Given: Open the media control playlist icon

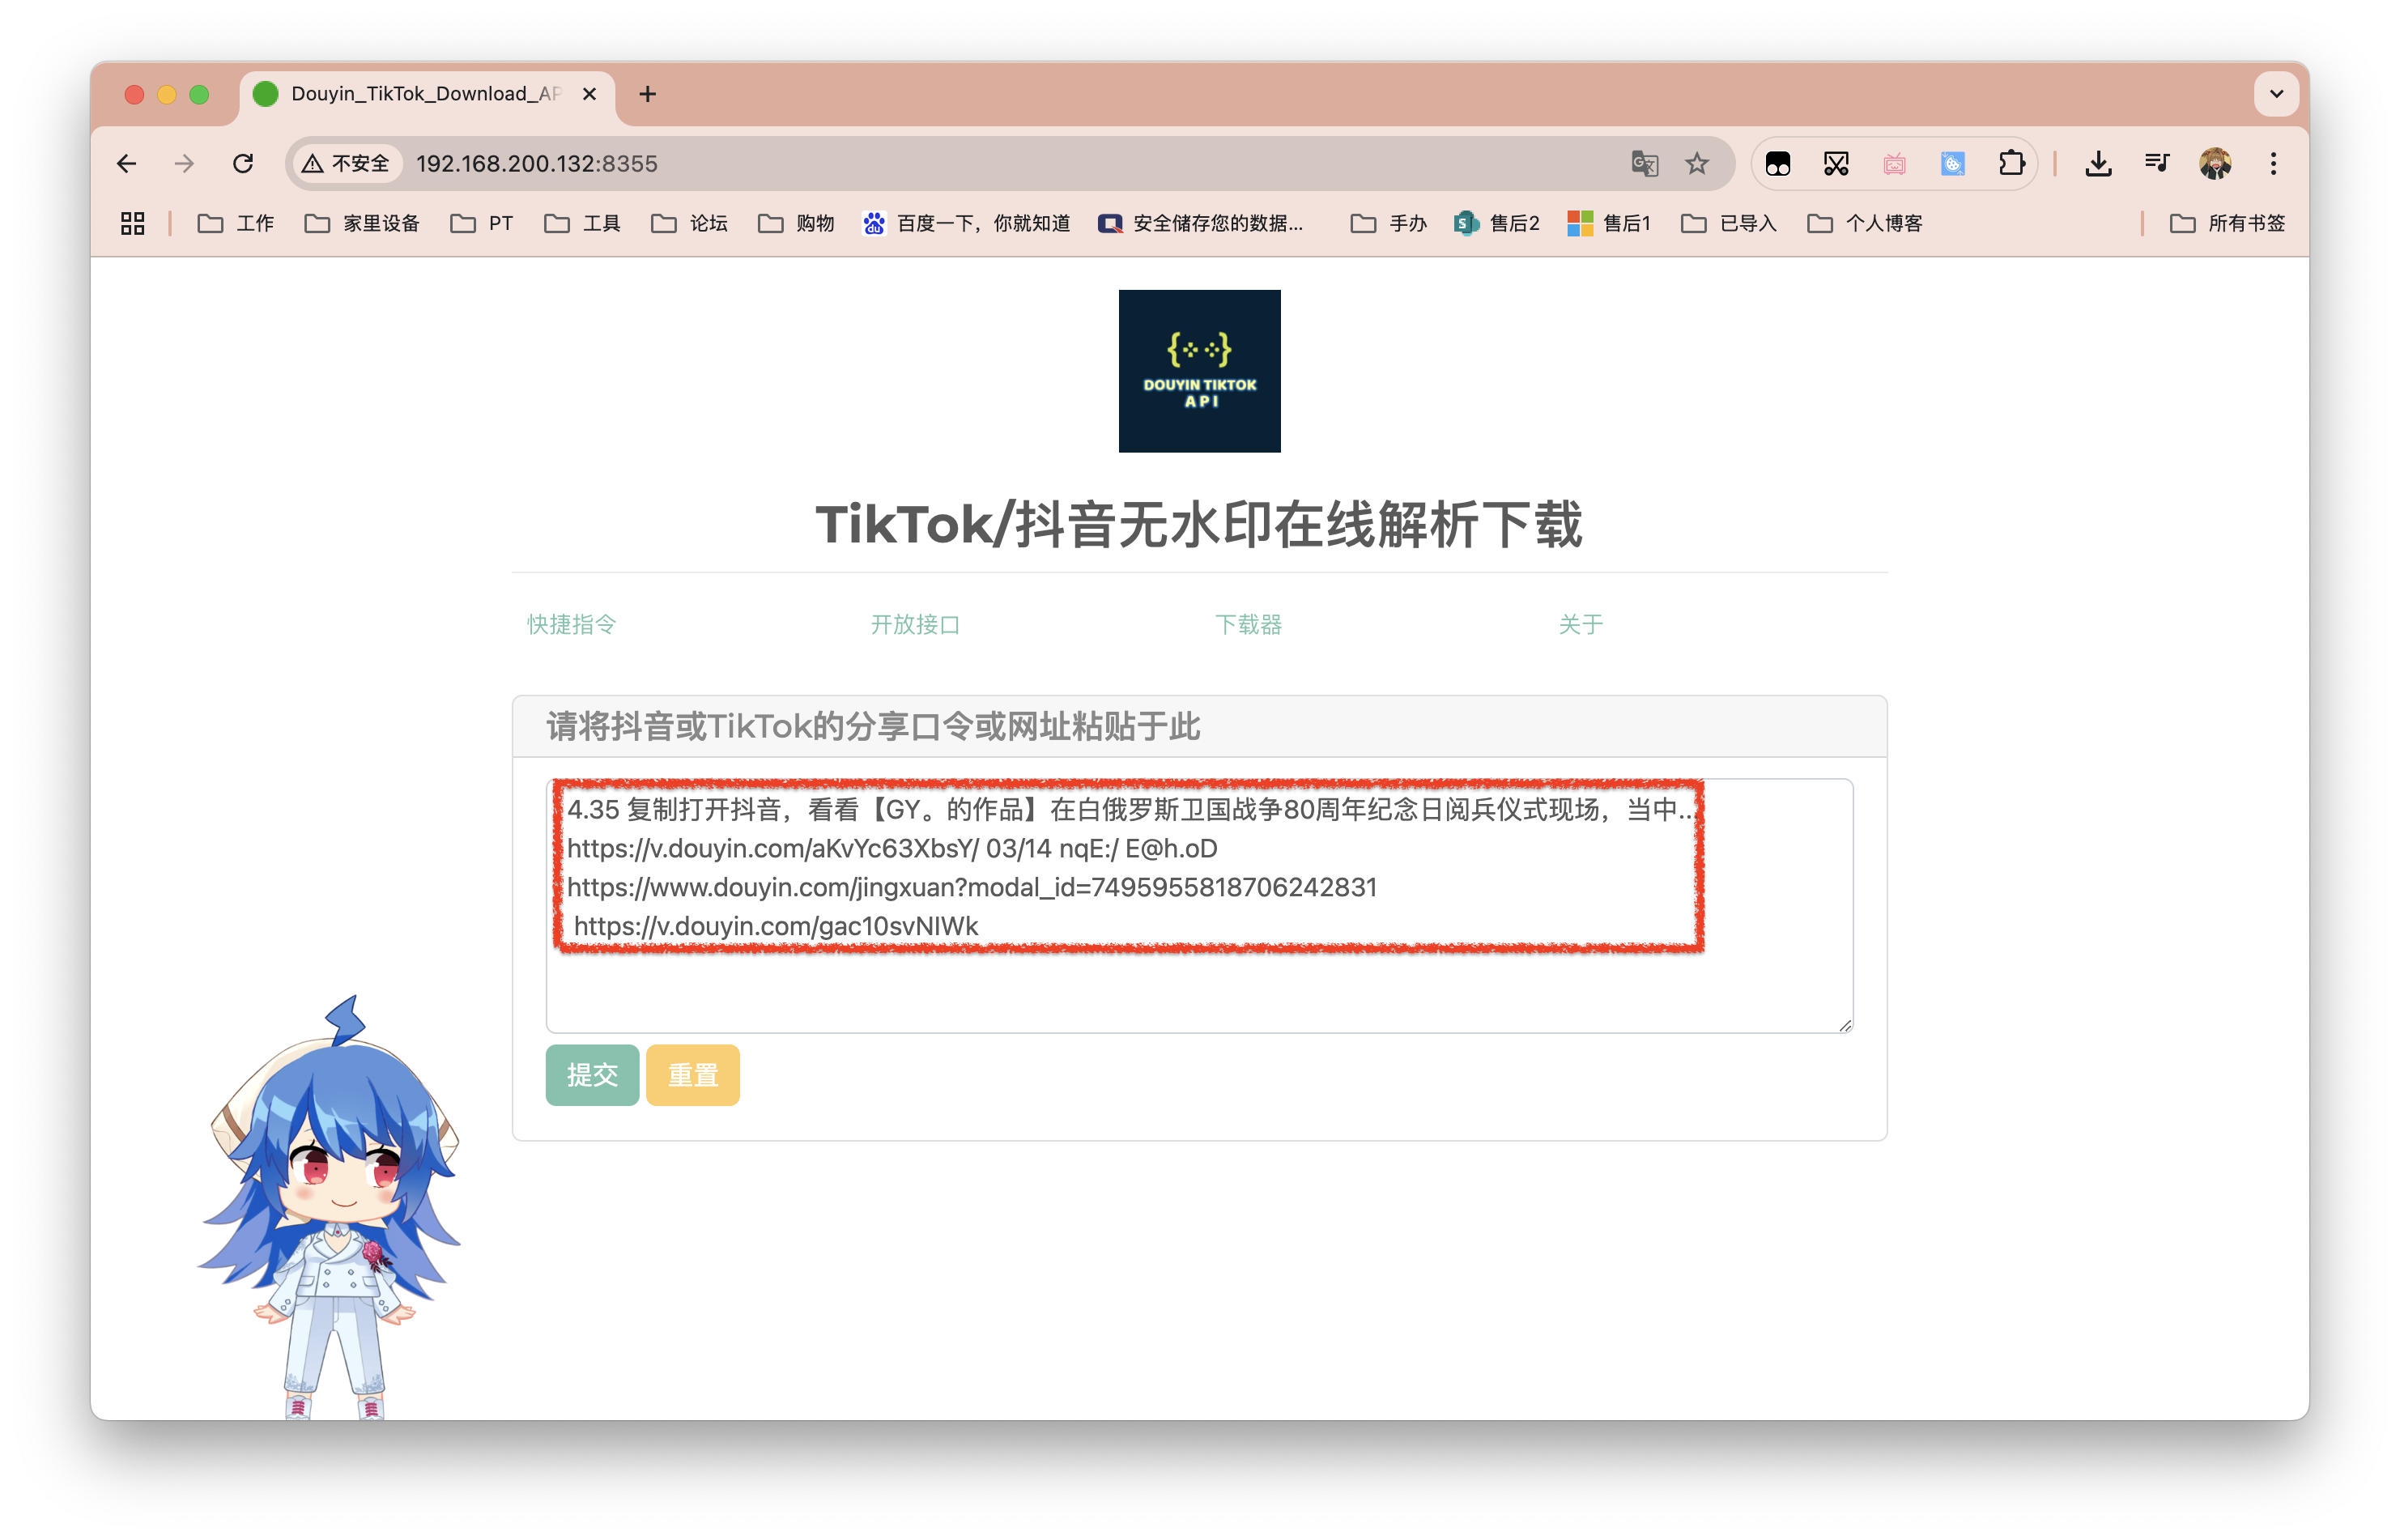Looking at the screenshot, I should tap(2157, 163).
